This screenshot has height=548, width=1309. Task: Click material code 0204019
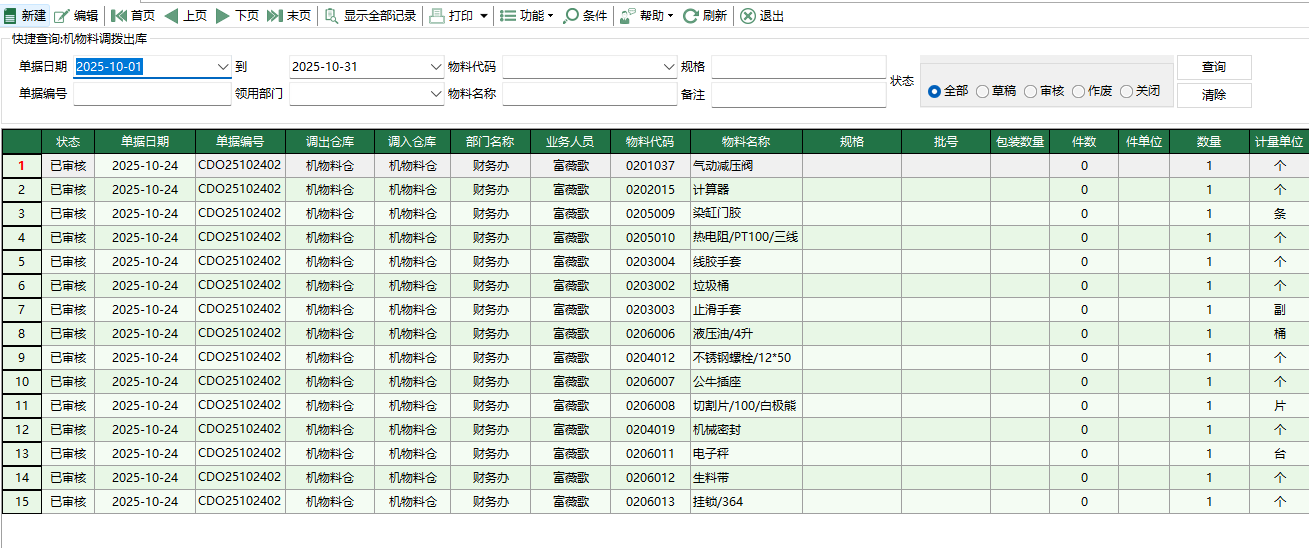[x=650, y=430]
